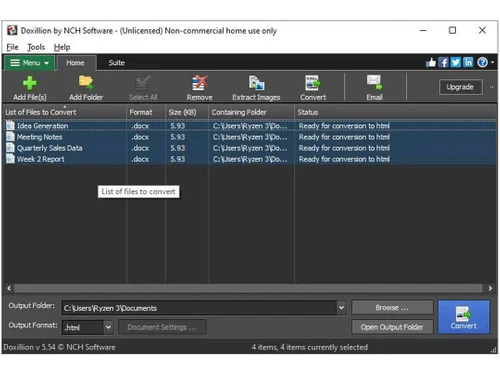Switch to the Suite tab
The width and height of the screenshot is (500, 375).
click(x=117, y=63)
